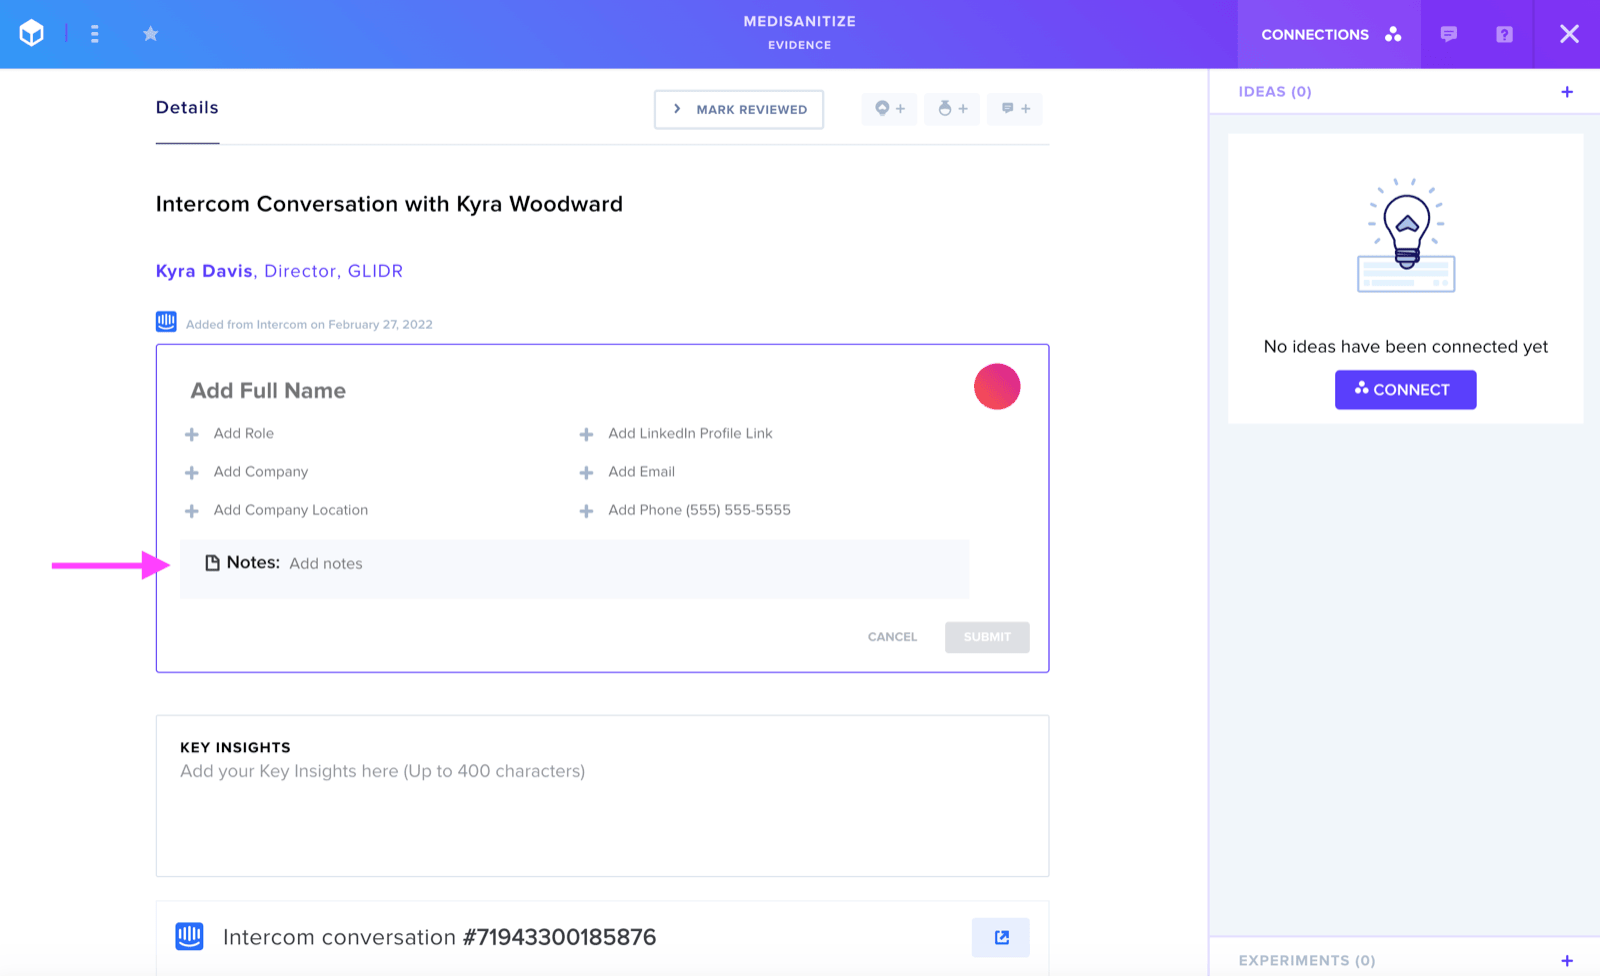Click the Experiments (0) section header
Image resolution: width=1600 pixels, height=976 pixels.
[1307, 960]
